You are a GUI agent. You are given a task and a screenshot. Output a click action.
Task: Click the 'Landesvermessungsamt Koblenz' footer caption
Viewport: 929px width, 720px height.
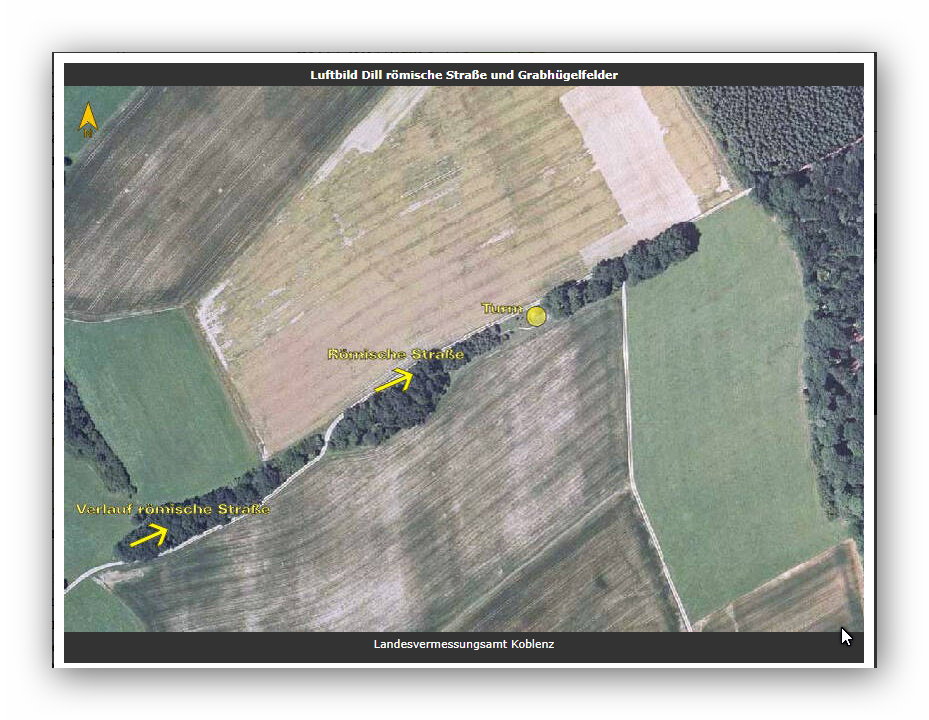point(463,644)
